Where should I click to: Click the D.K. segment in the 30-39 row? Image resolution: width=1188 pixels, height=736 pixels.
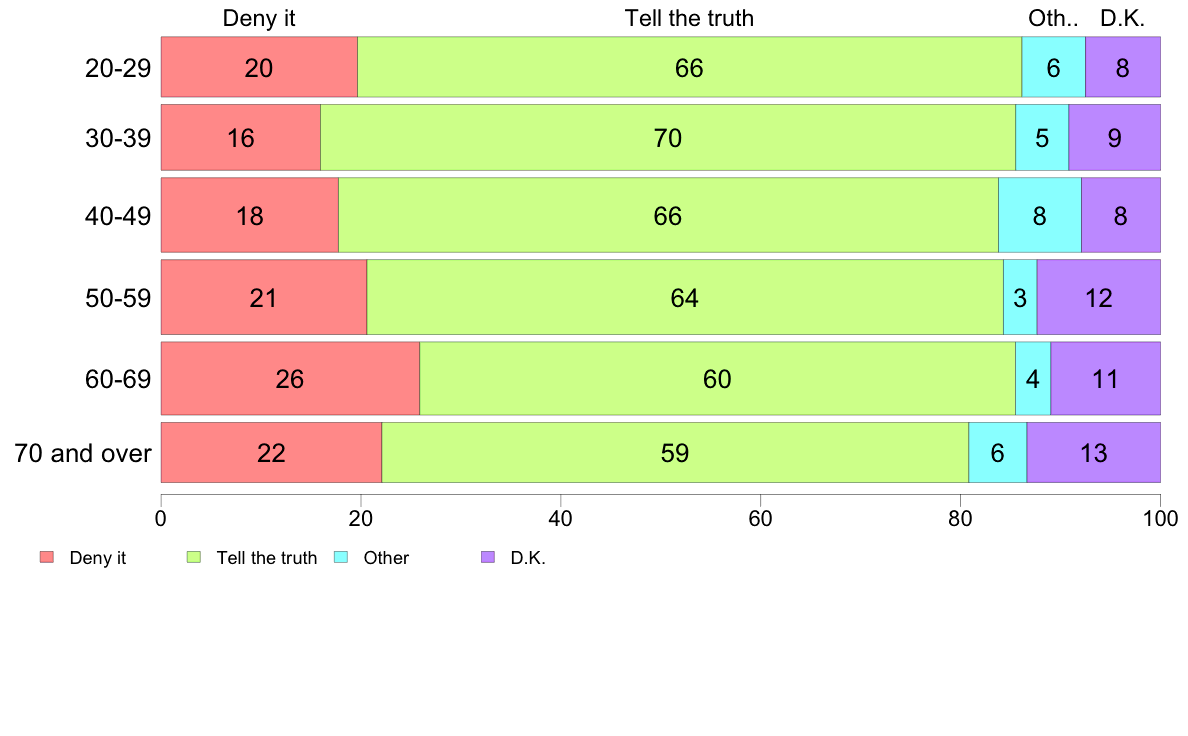1114,138
